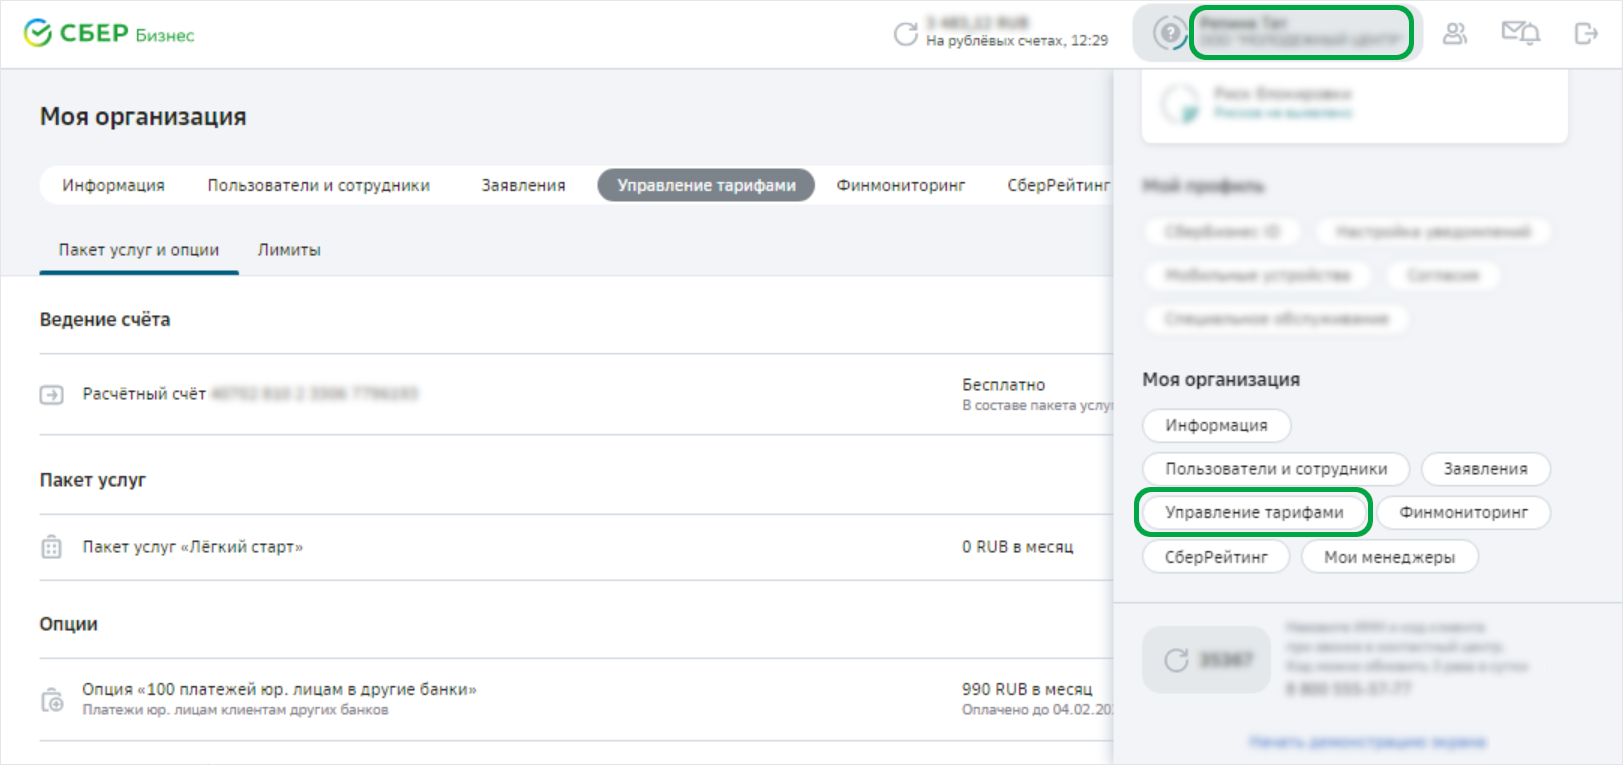This screenshot has width=1623, height=765.
Task: Click the logout icon
Action: point(1585,34)
